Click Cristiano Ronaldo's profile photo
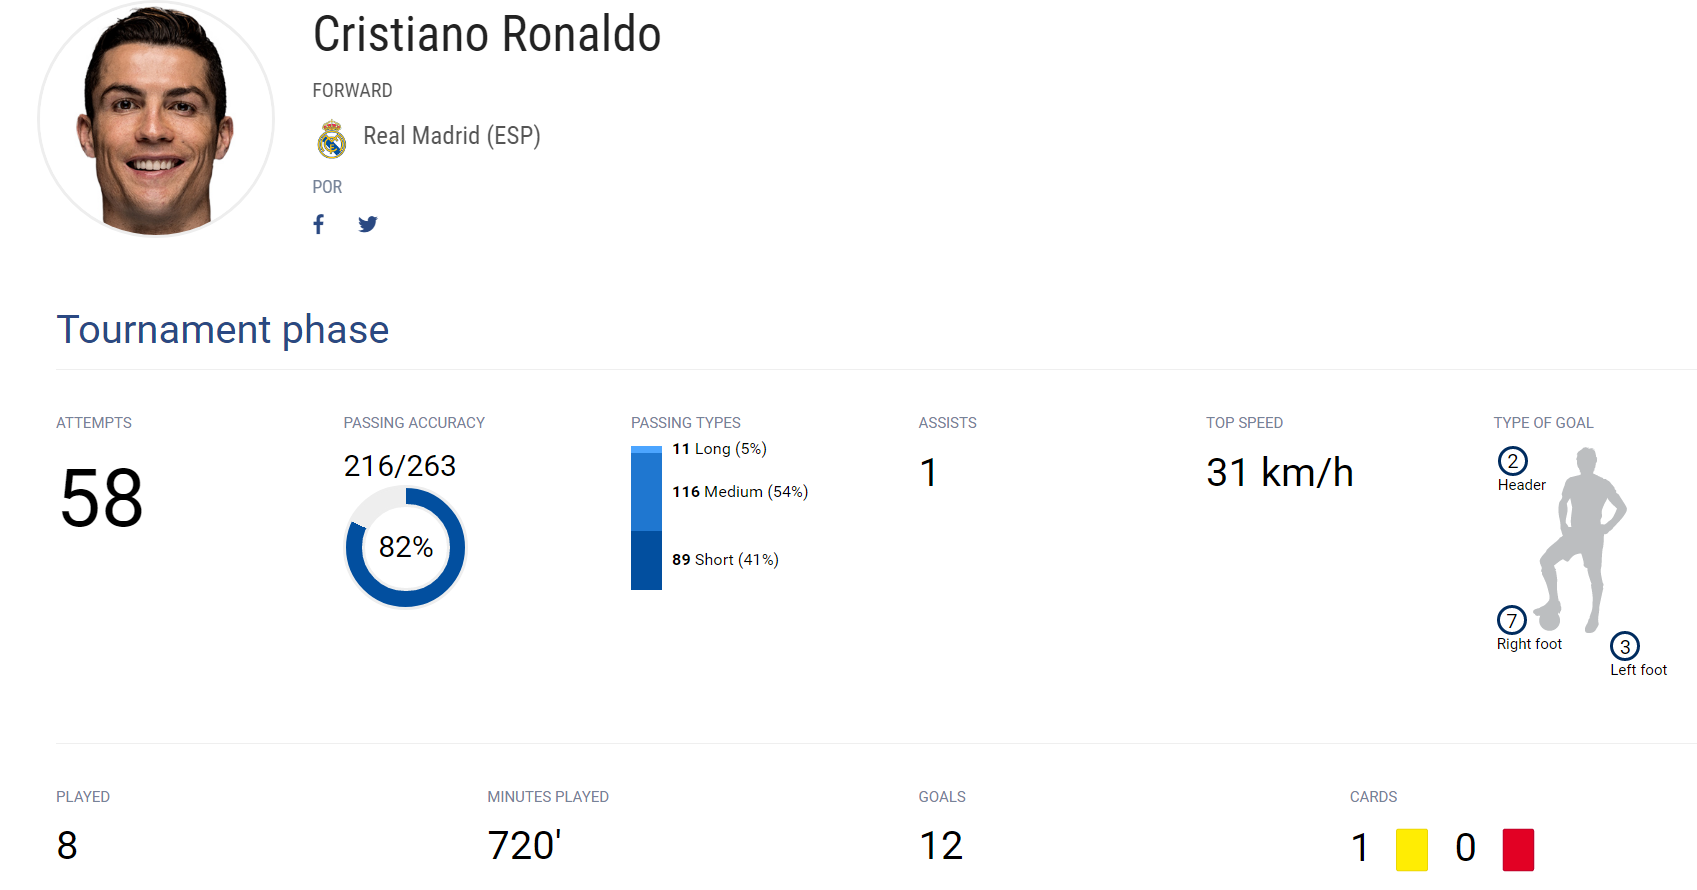Viewport: 1697px width, 890px height. pos(156,120)
